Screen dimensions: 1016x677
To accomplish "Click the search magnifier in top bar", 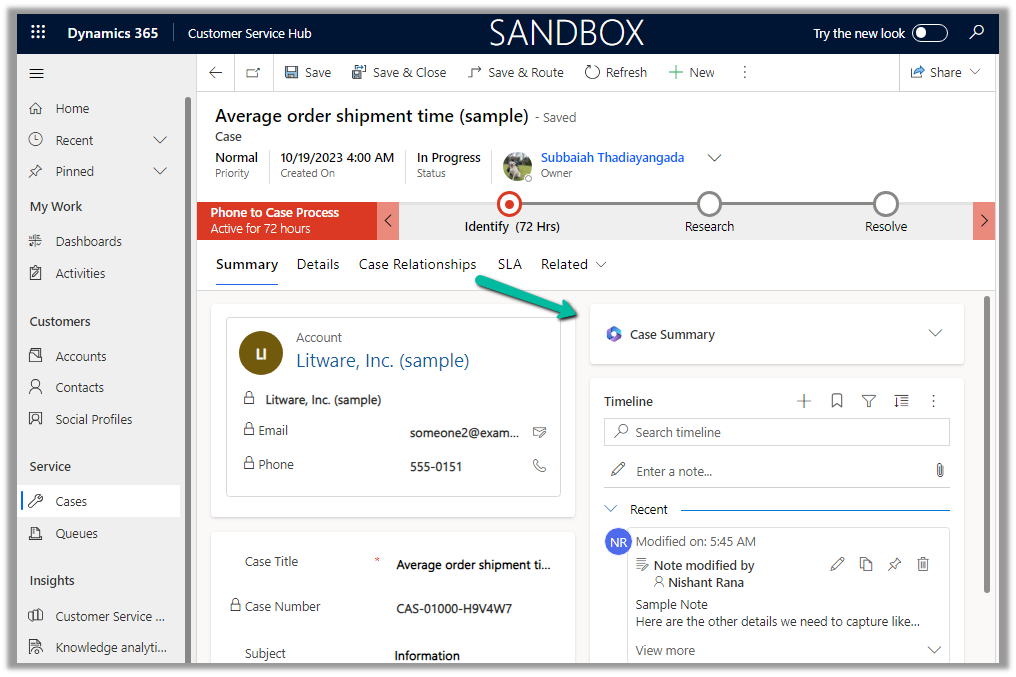I will tap(977, 33).
